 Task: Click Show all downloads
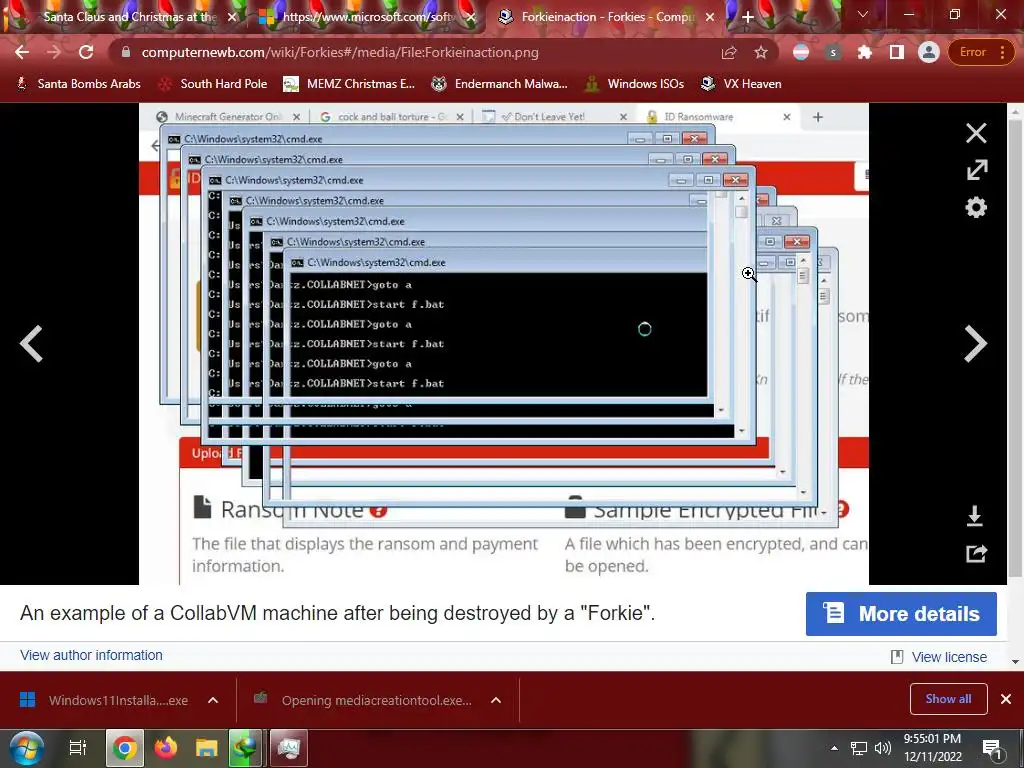point(948,699)
